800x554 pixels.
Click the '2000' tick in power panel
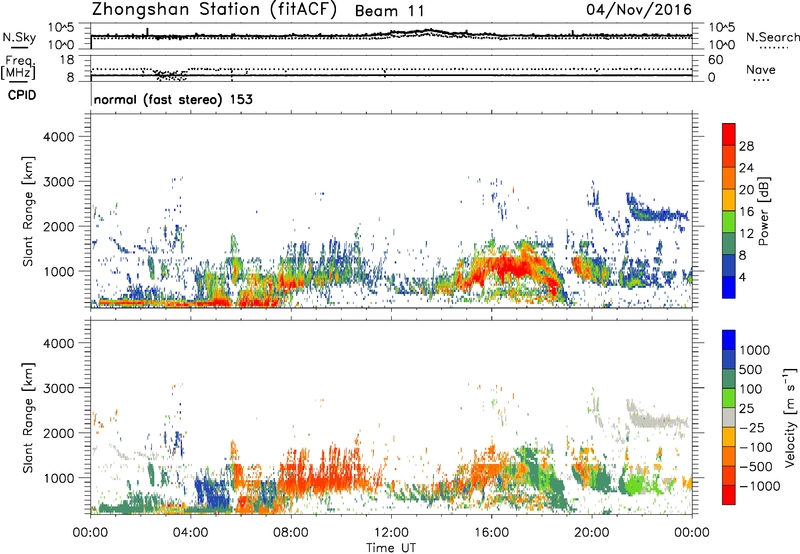(x=58, y=226)
